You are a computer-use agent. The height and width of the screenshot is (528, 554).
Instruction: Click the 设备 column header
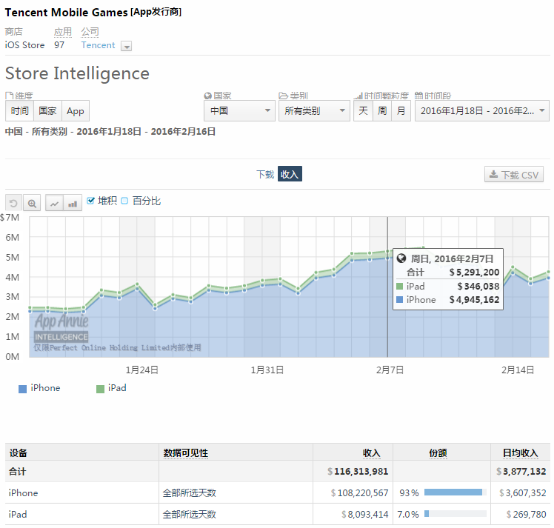(x=18, y=453)
